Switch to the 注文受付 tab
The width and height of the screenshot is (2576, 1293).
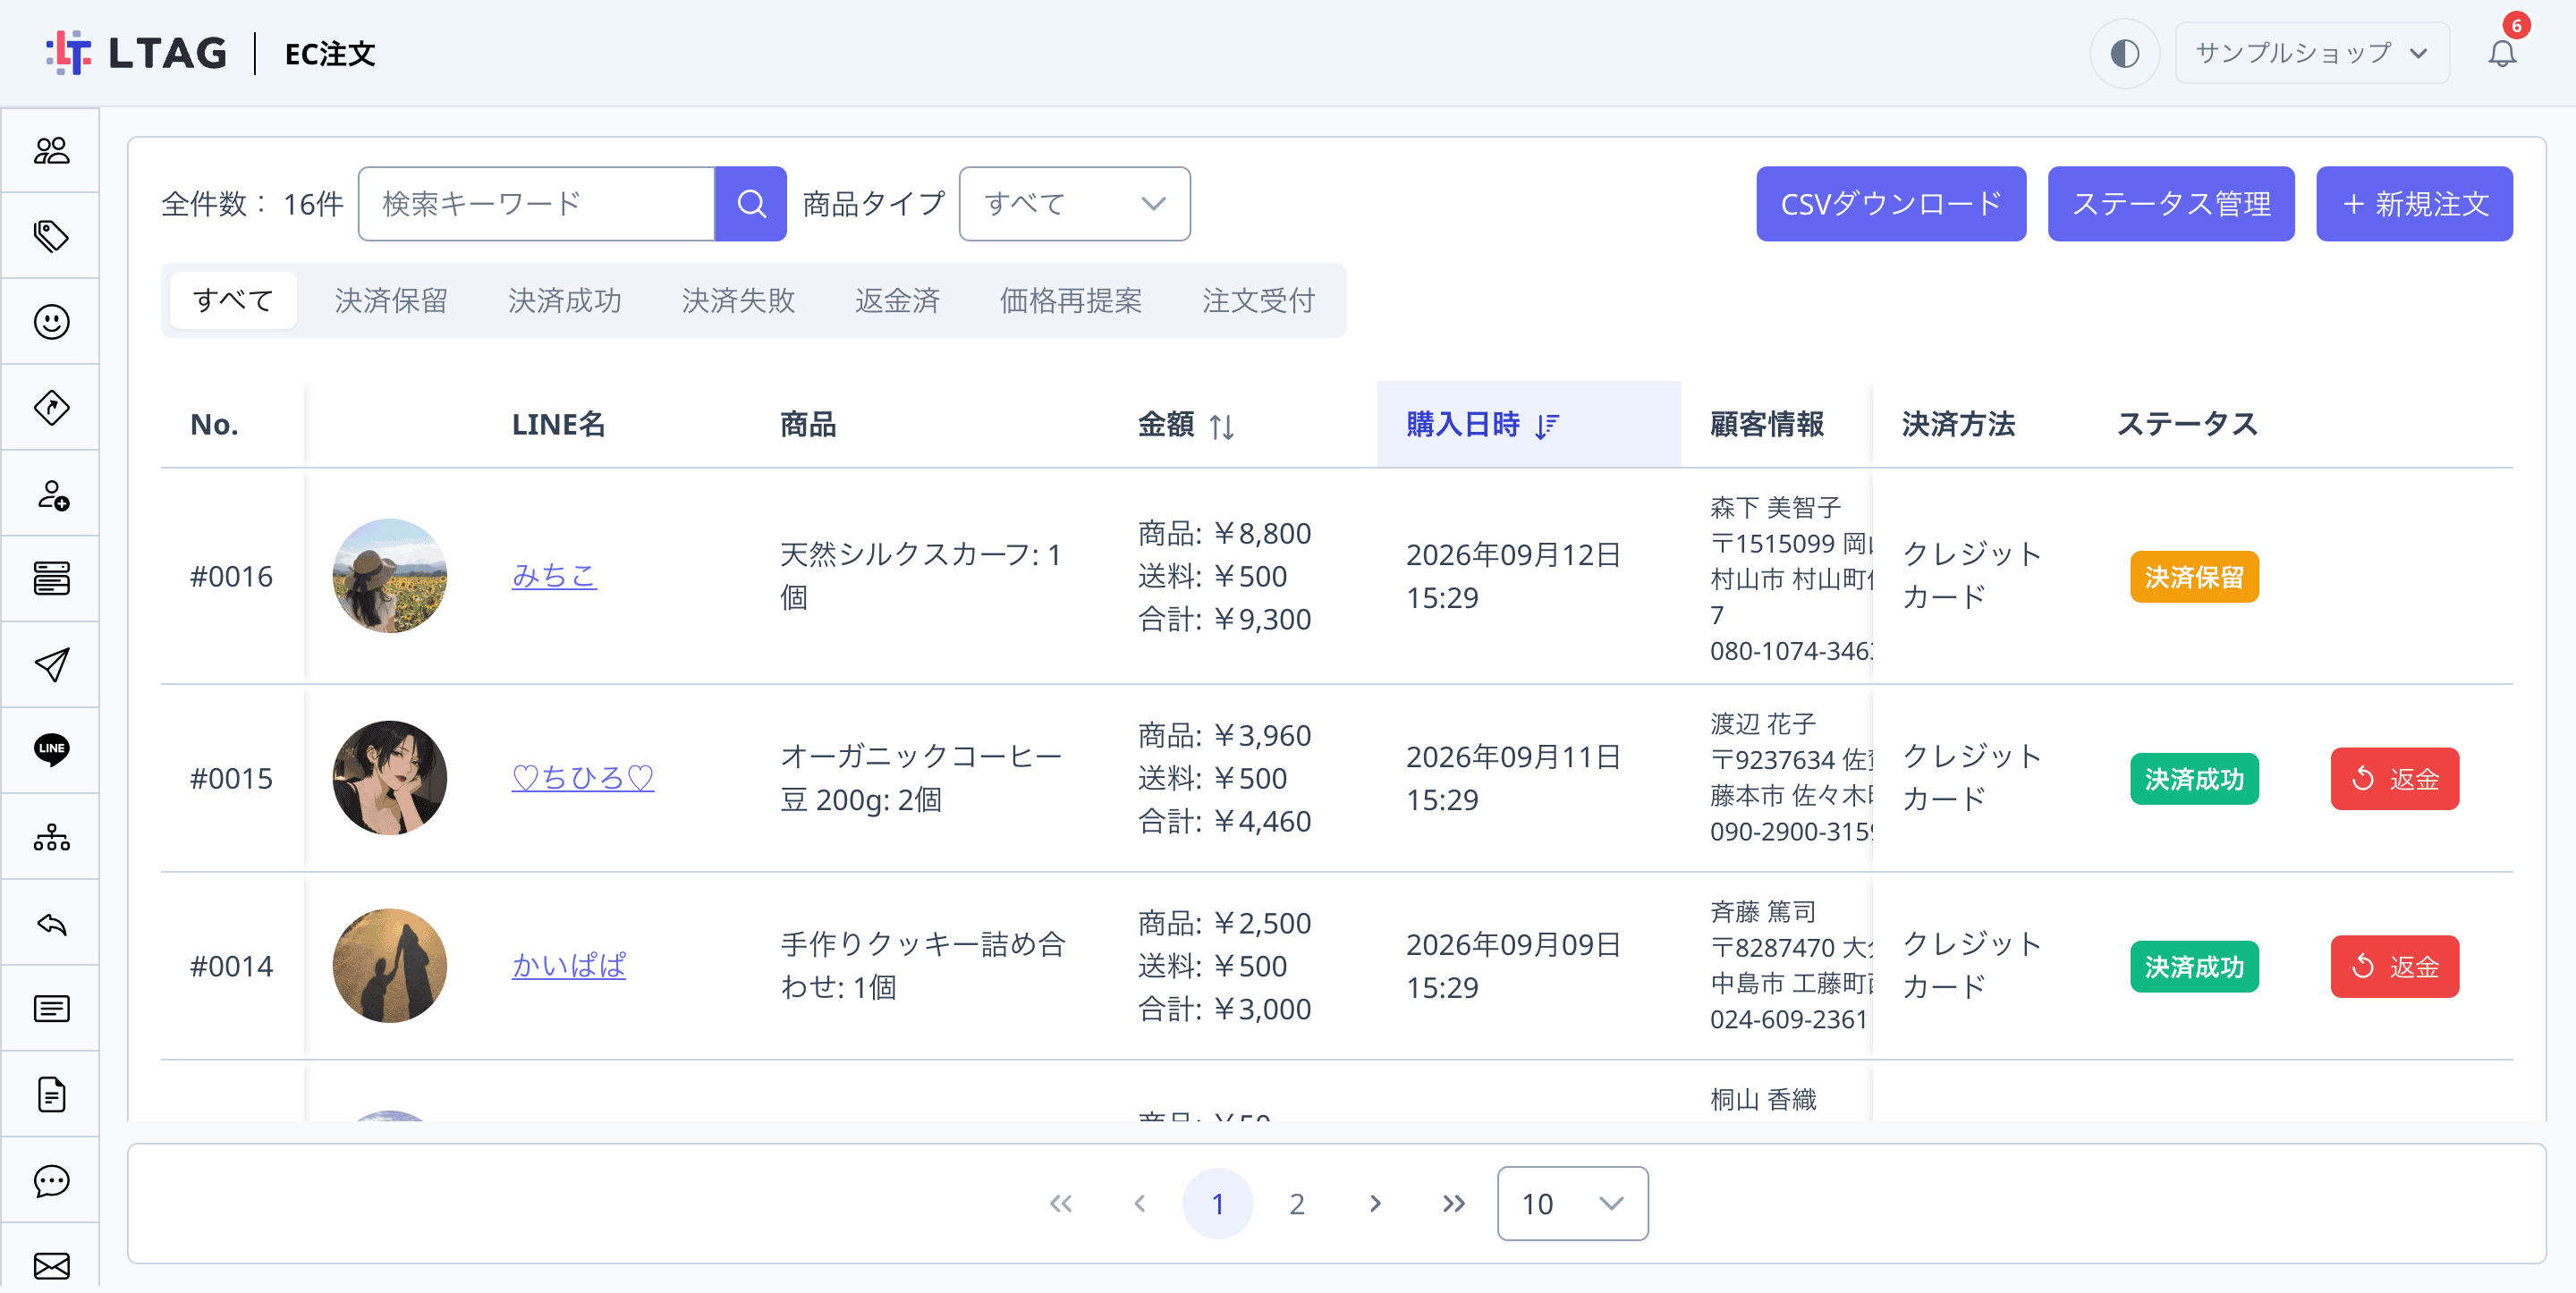coord(1258,300)
